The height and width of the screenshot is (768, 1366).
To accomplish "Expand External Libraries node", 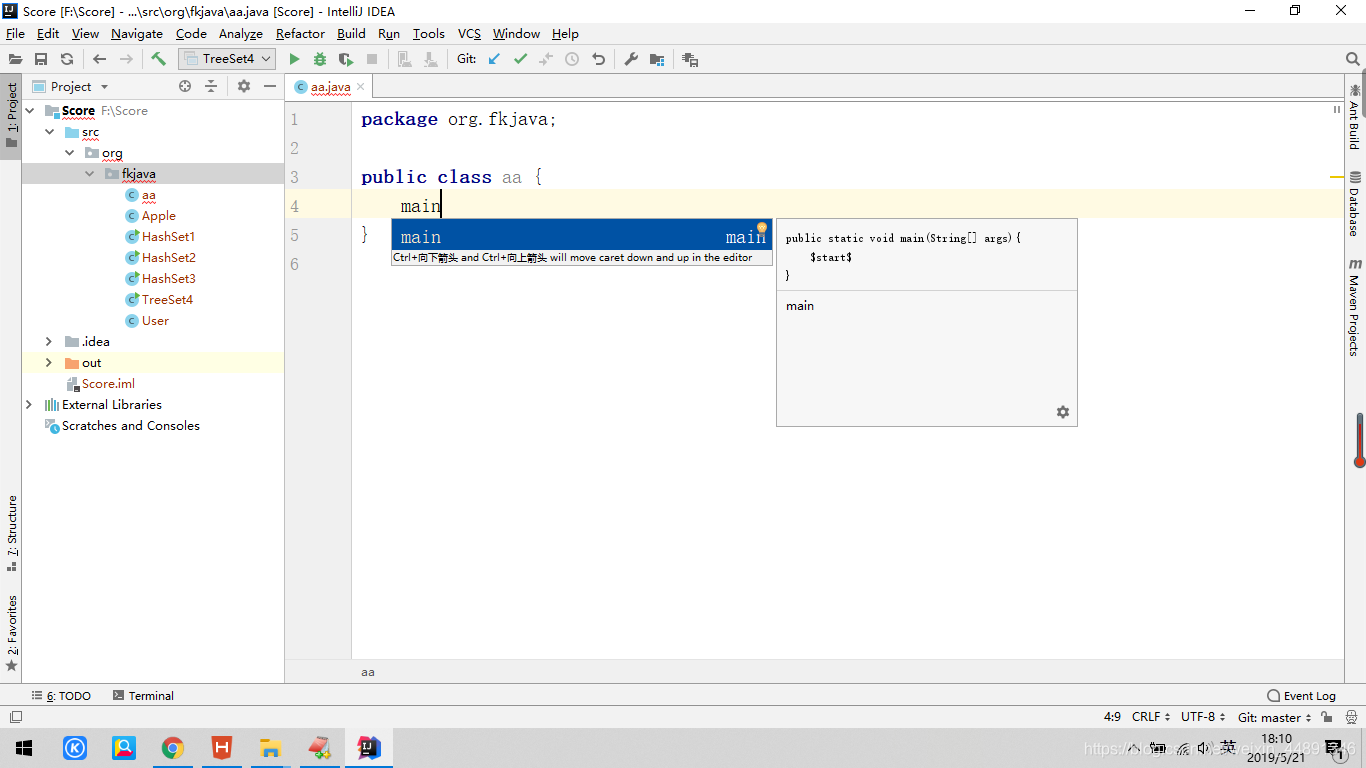I will (29, 405).
